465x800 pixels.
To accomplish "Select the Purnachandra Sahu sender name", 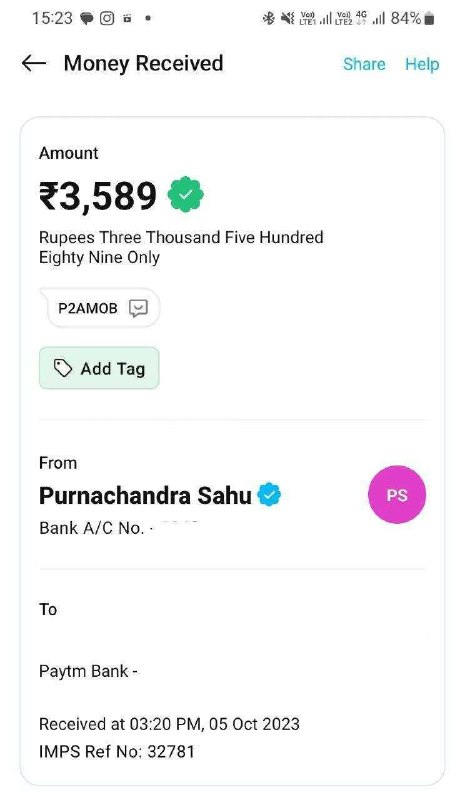I will (145, 495).
